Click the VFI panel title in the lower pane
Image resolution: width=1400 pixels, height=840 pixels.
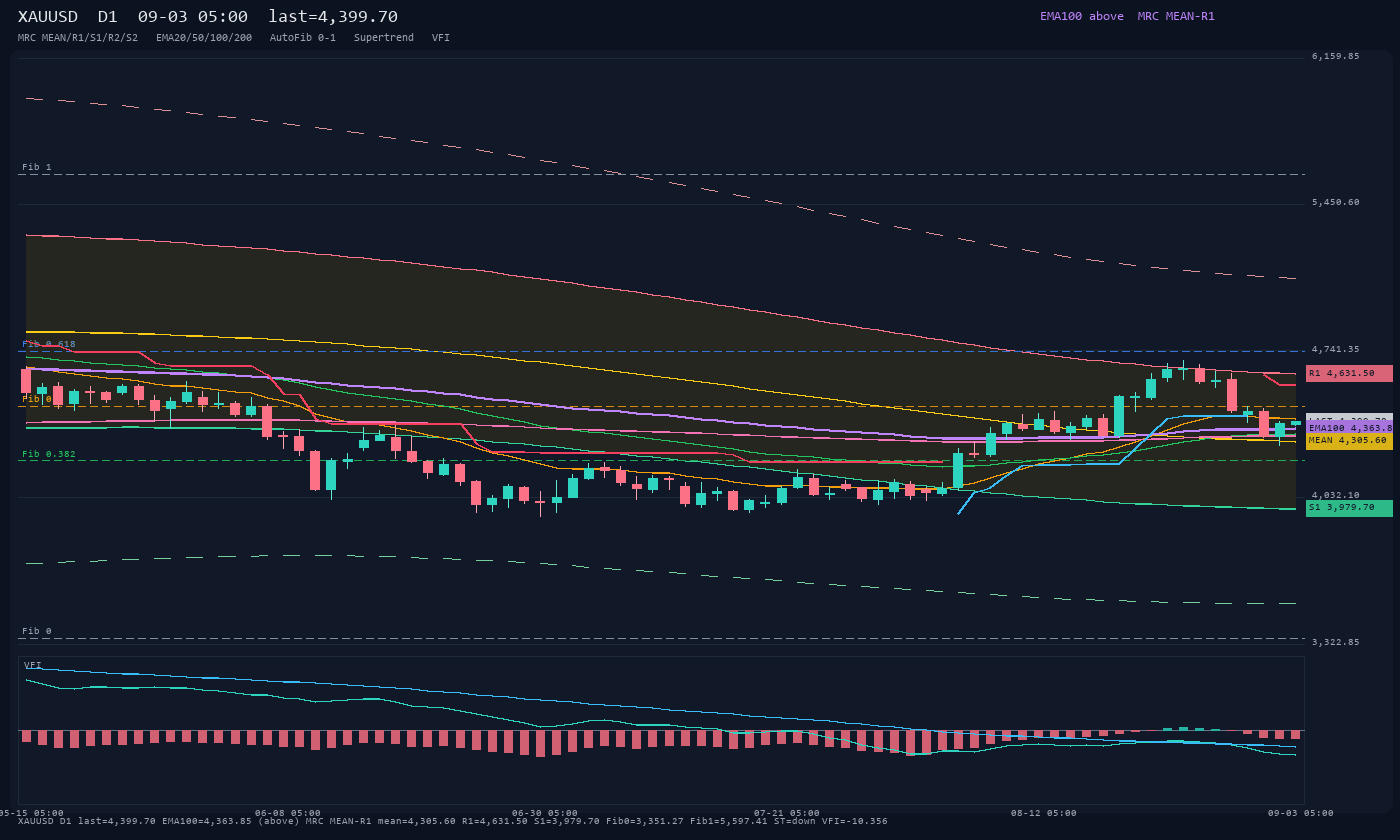coord(33,665)
